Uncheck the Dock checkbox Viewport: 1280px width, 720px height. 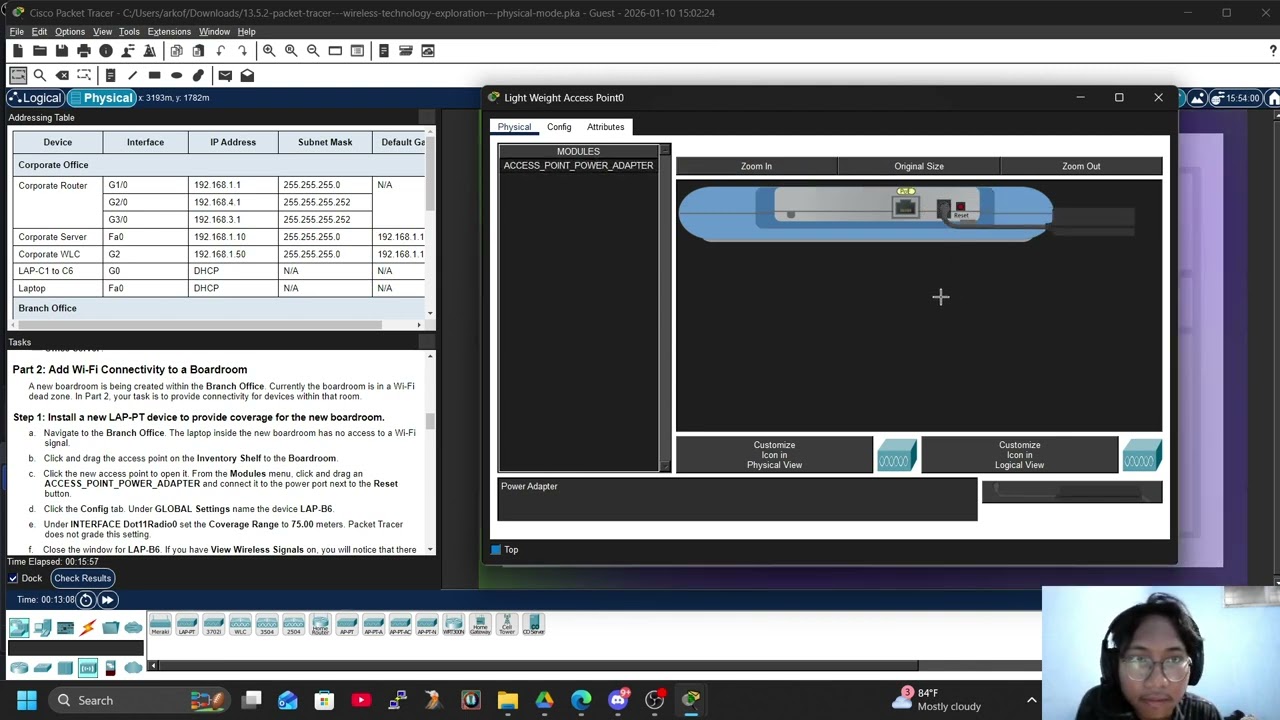click(14, 578)
